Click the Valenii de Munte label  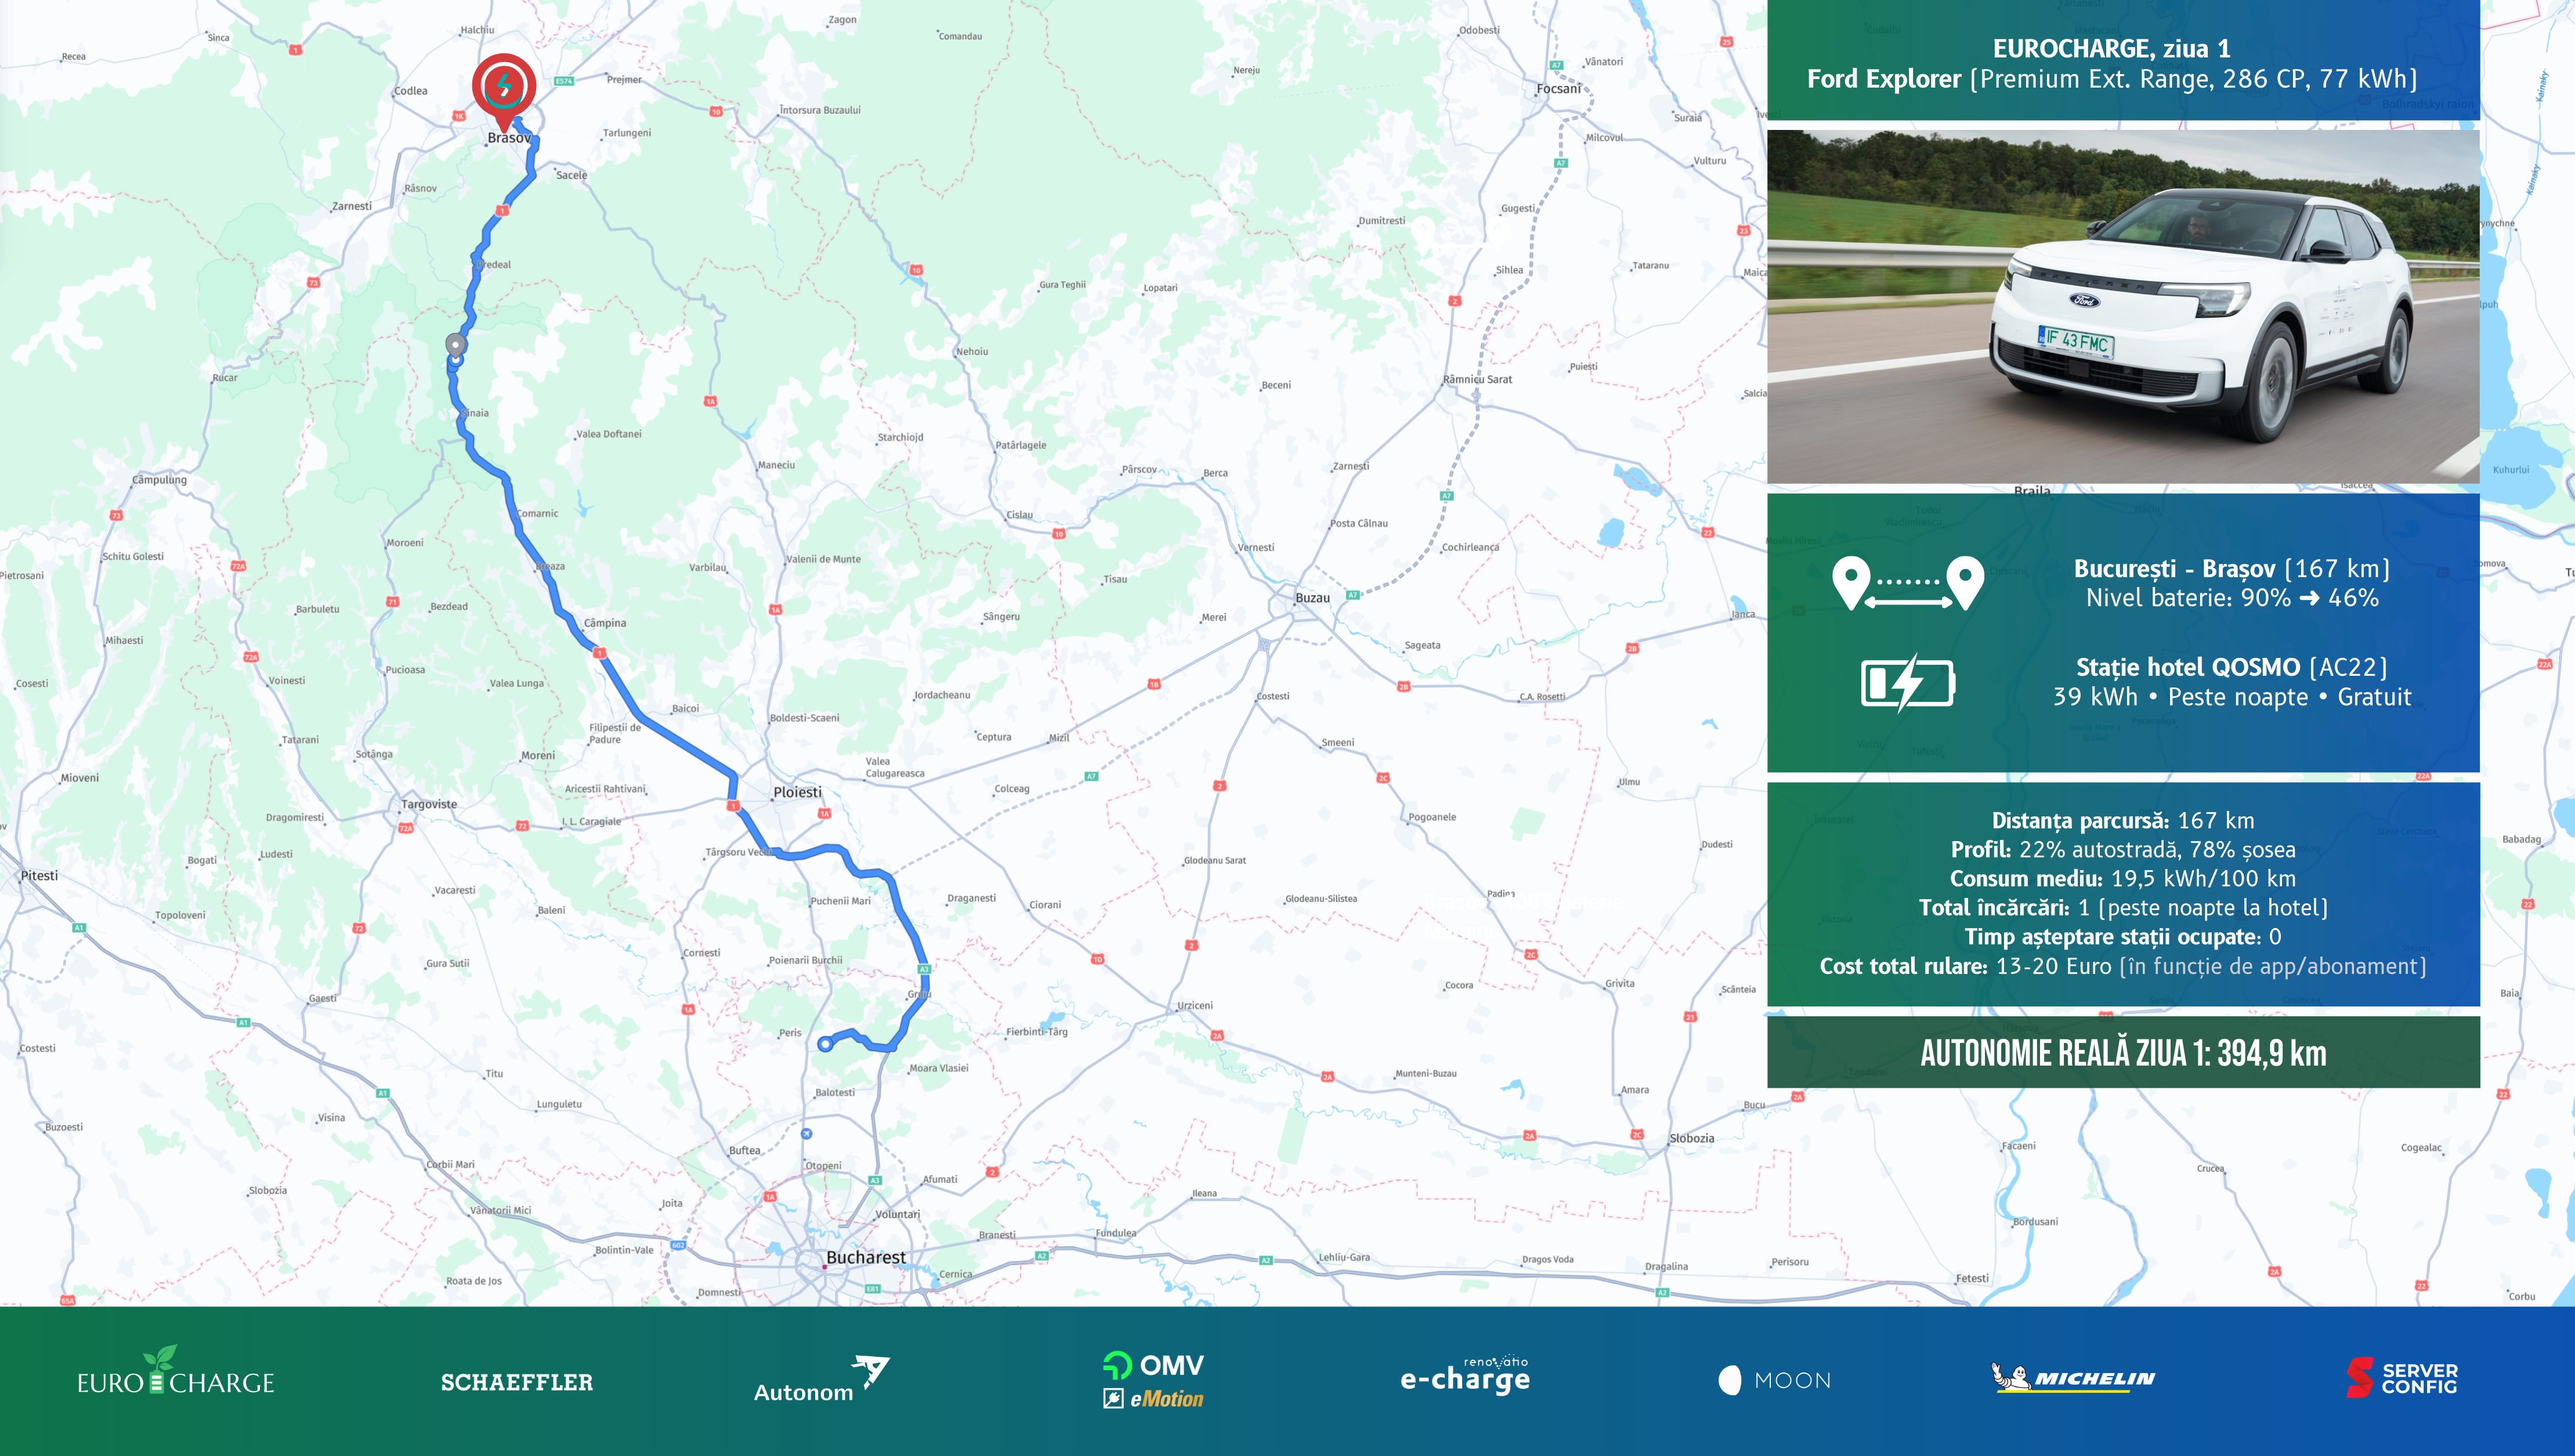click(823, 559)
